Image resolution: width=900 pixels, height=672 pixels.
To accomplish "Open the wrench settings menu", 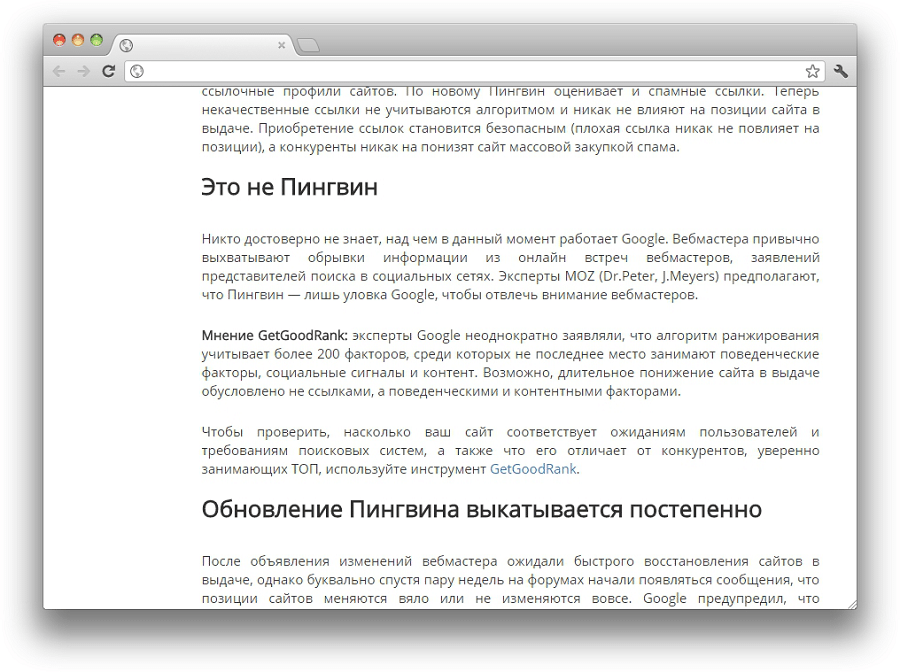I will [x=841, y=71].
